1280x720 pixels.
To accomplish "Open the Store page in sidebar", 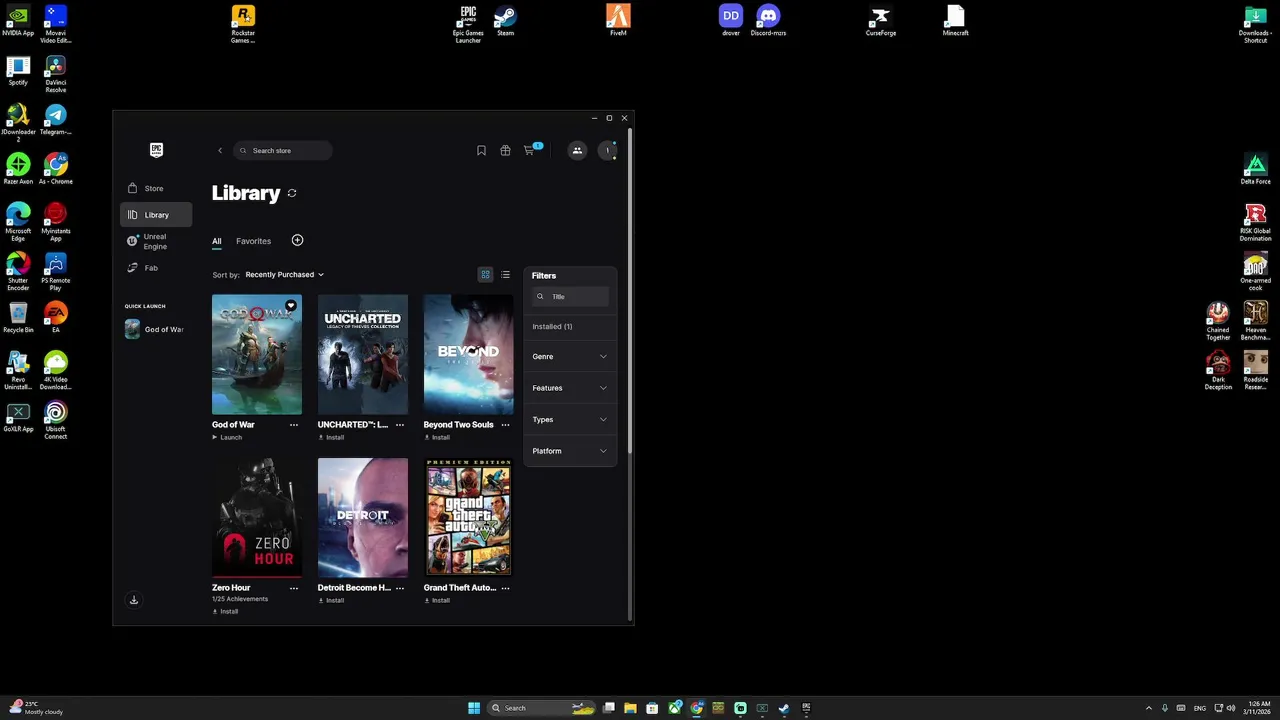I will pyautogui.click(x=156, y=188).
